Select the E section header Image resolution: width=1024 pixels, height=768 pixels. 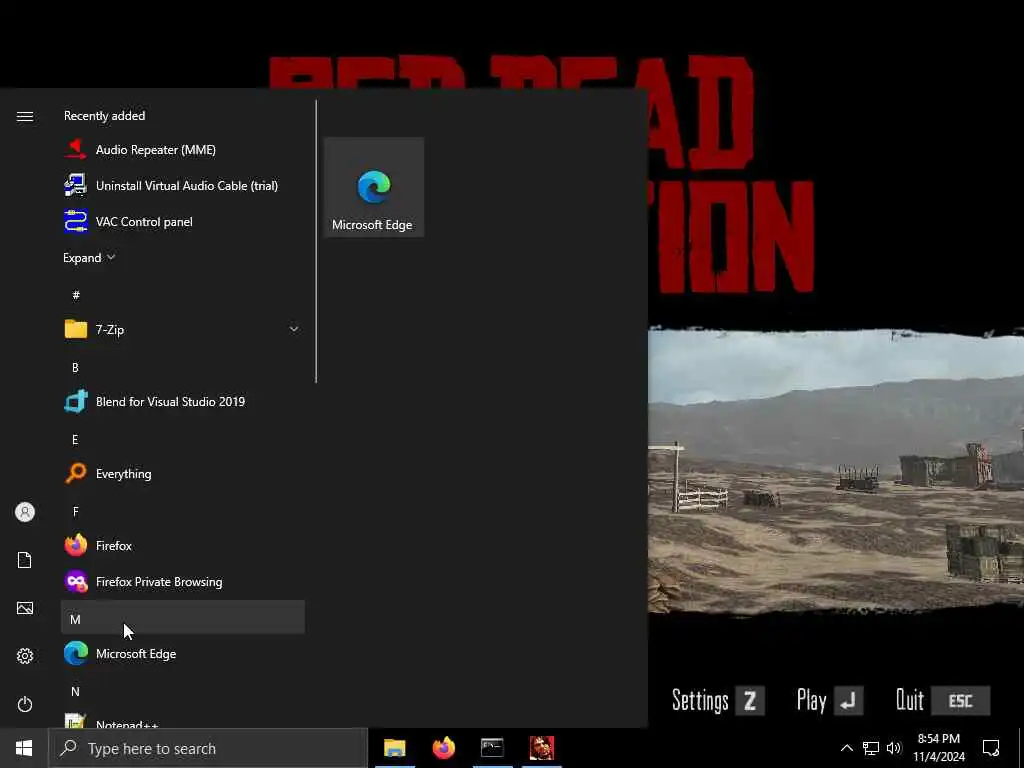pyautogui.click(x=75, y=440)
